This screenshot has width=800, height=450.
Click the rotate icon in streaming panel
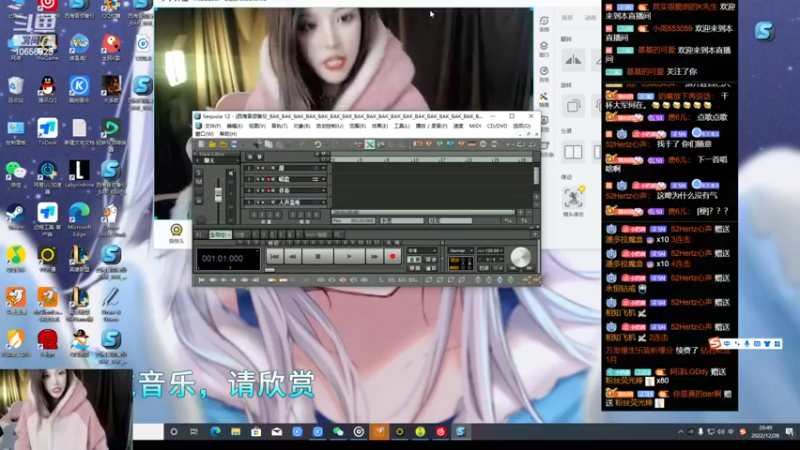[573, 106]
